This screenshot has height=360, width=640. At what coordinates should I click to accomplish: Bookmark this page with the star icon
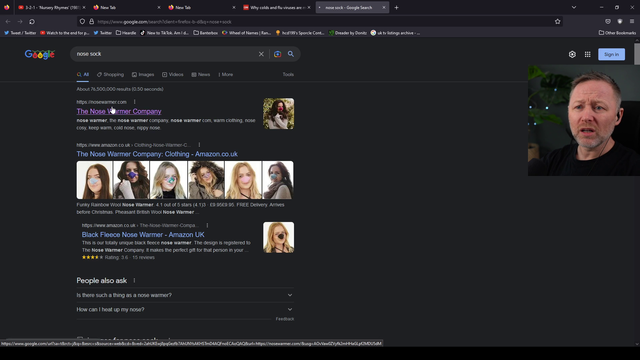558,22
